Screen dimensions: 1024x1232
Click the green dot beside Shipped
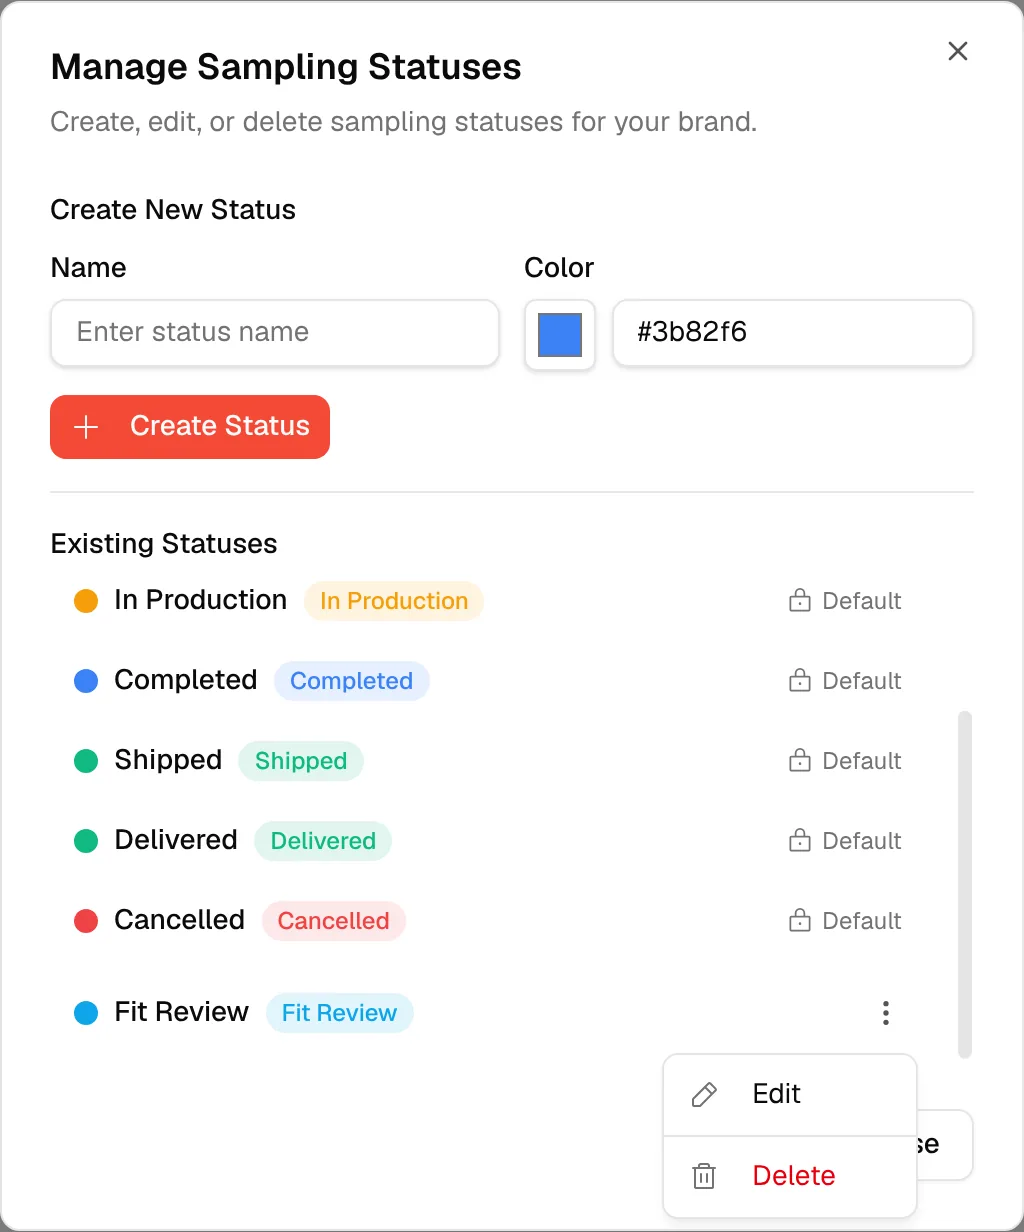(x=86, y=761)
